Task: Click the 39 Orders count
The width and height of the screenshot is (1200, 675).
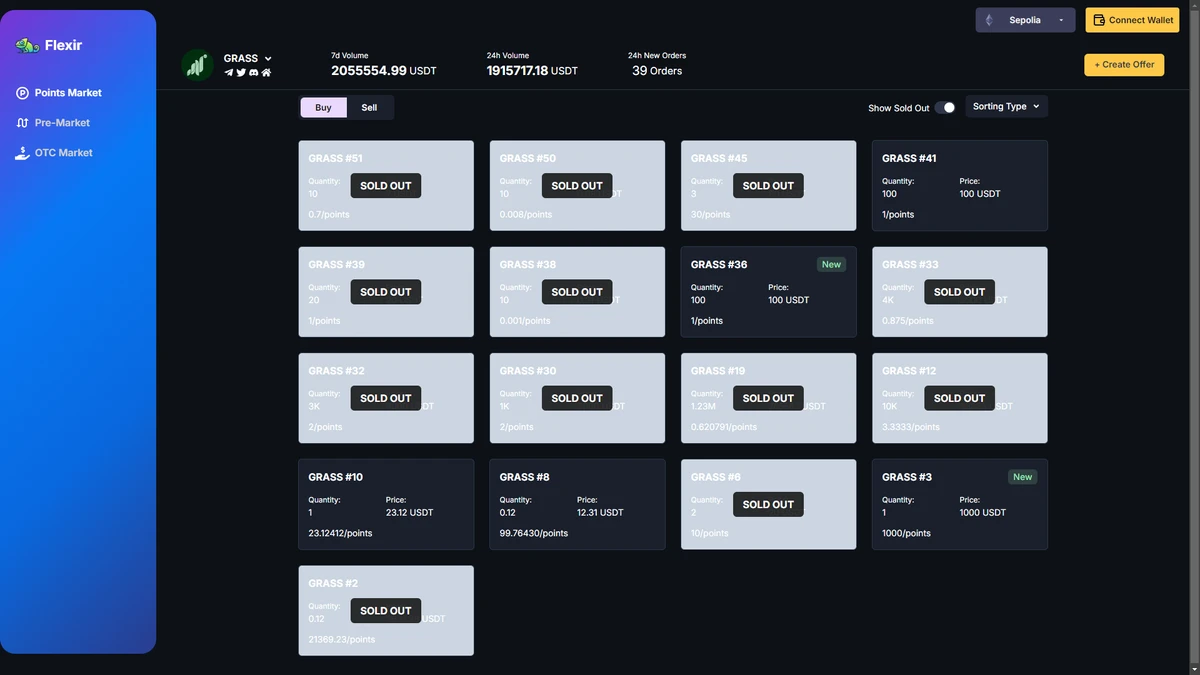Action: tap(657, 71)
